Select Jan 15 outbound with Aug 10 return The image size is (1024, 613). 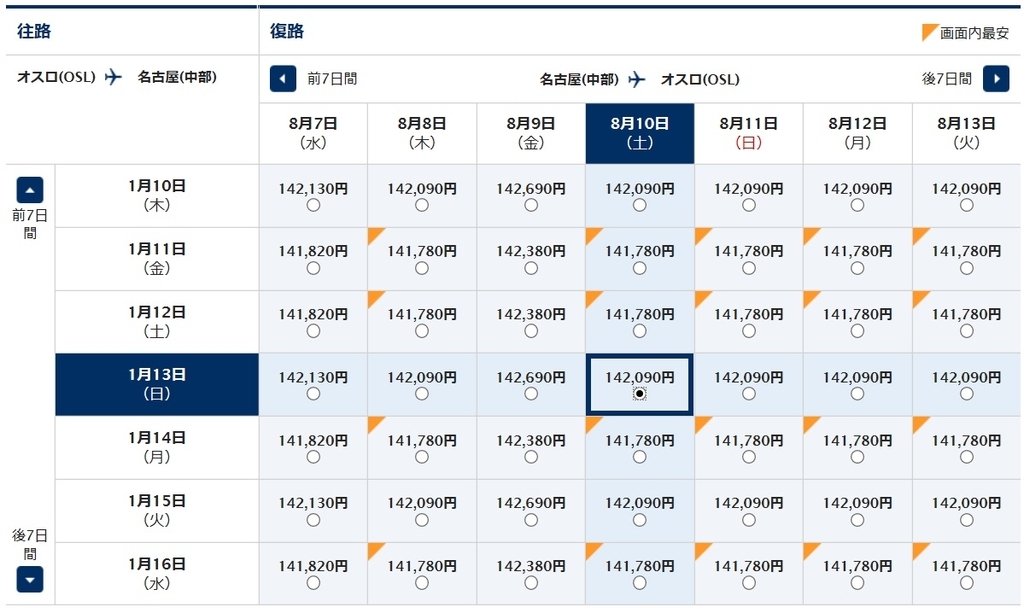click(639, 520)
